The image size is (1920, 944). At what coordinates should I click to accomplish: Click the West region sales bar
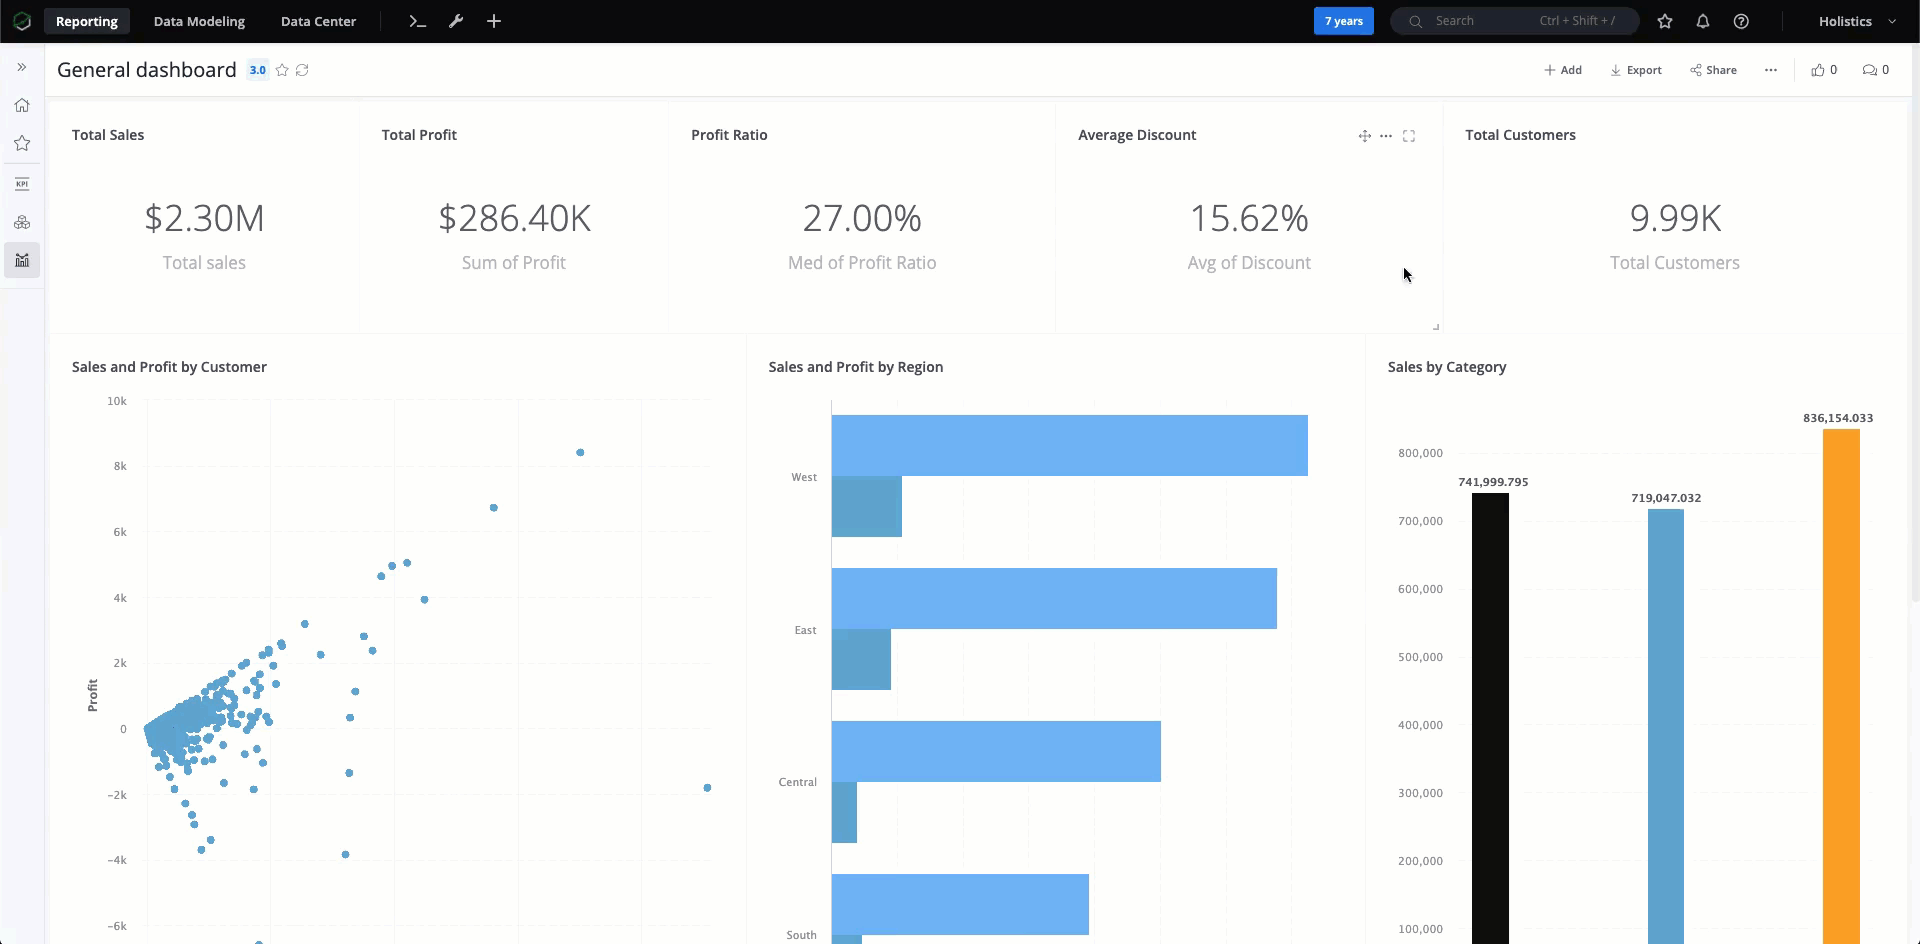pos(1069,445)
